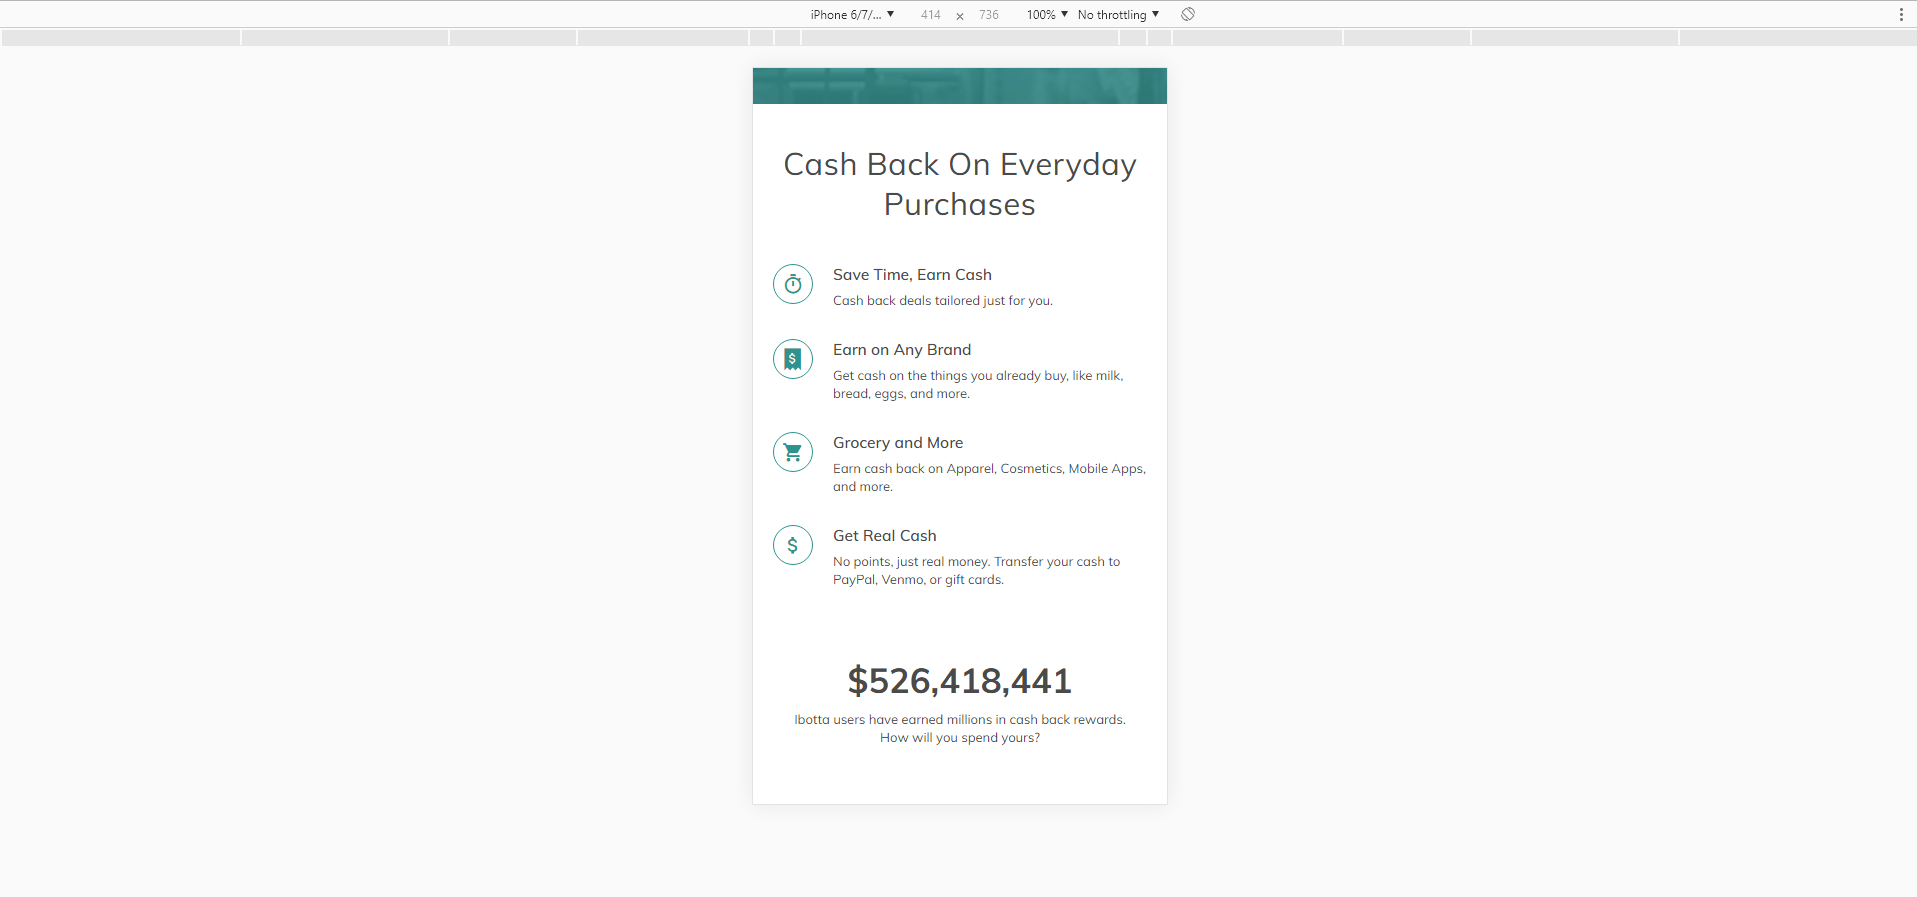The image size is (1917, 897).
Task: Click the teal banner image at page top
Action: tap(959, 86)
